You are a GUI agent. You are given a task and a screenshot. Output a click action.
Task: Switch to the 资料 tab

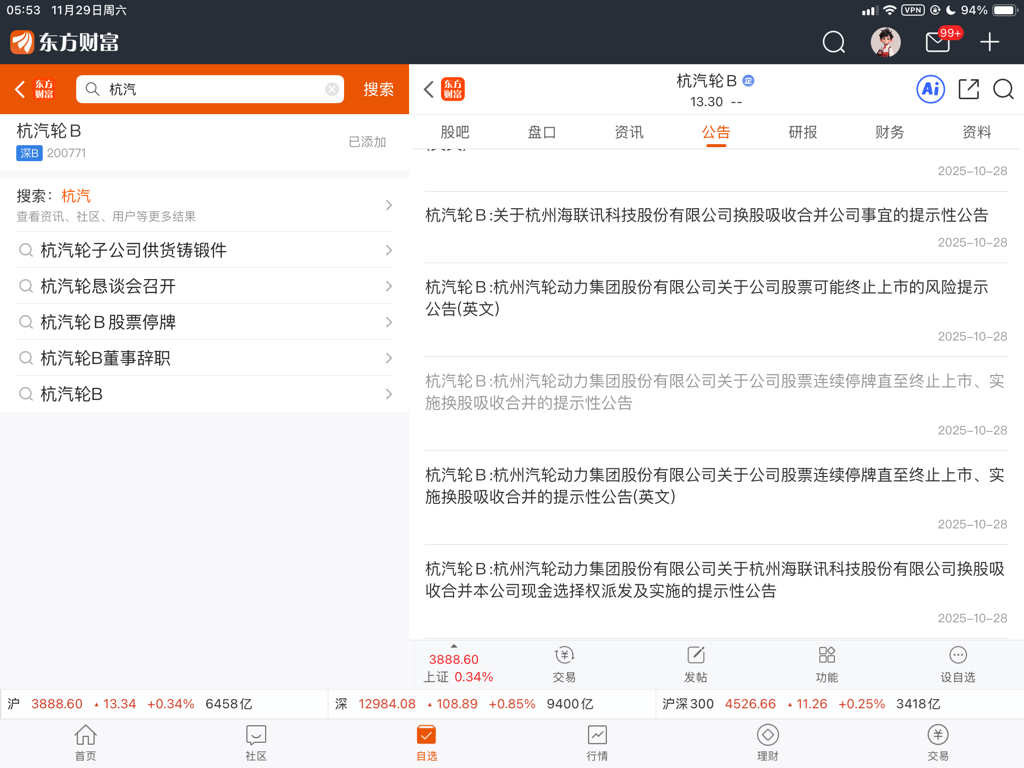click(x=976, y=133)
